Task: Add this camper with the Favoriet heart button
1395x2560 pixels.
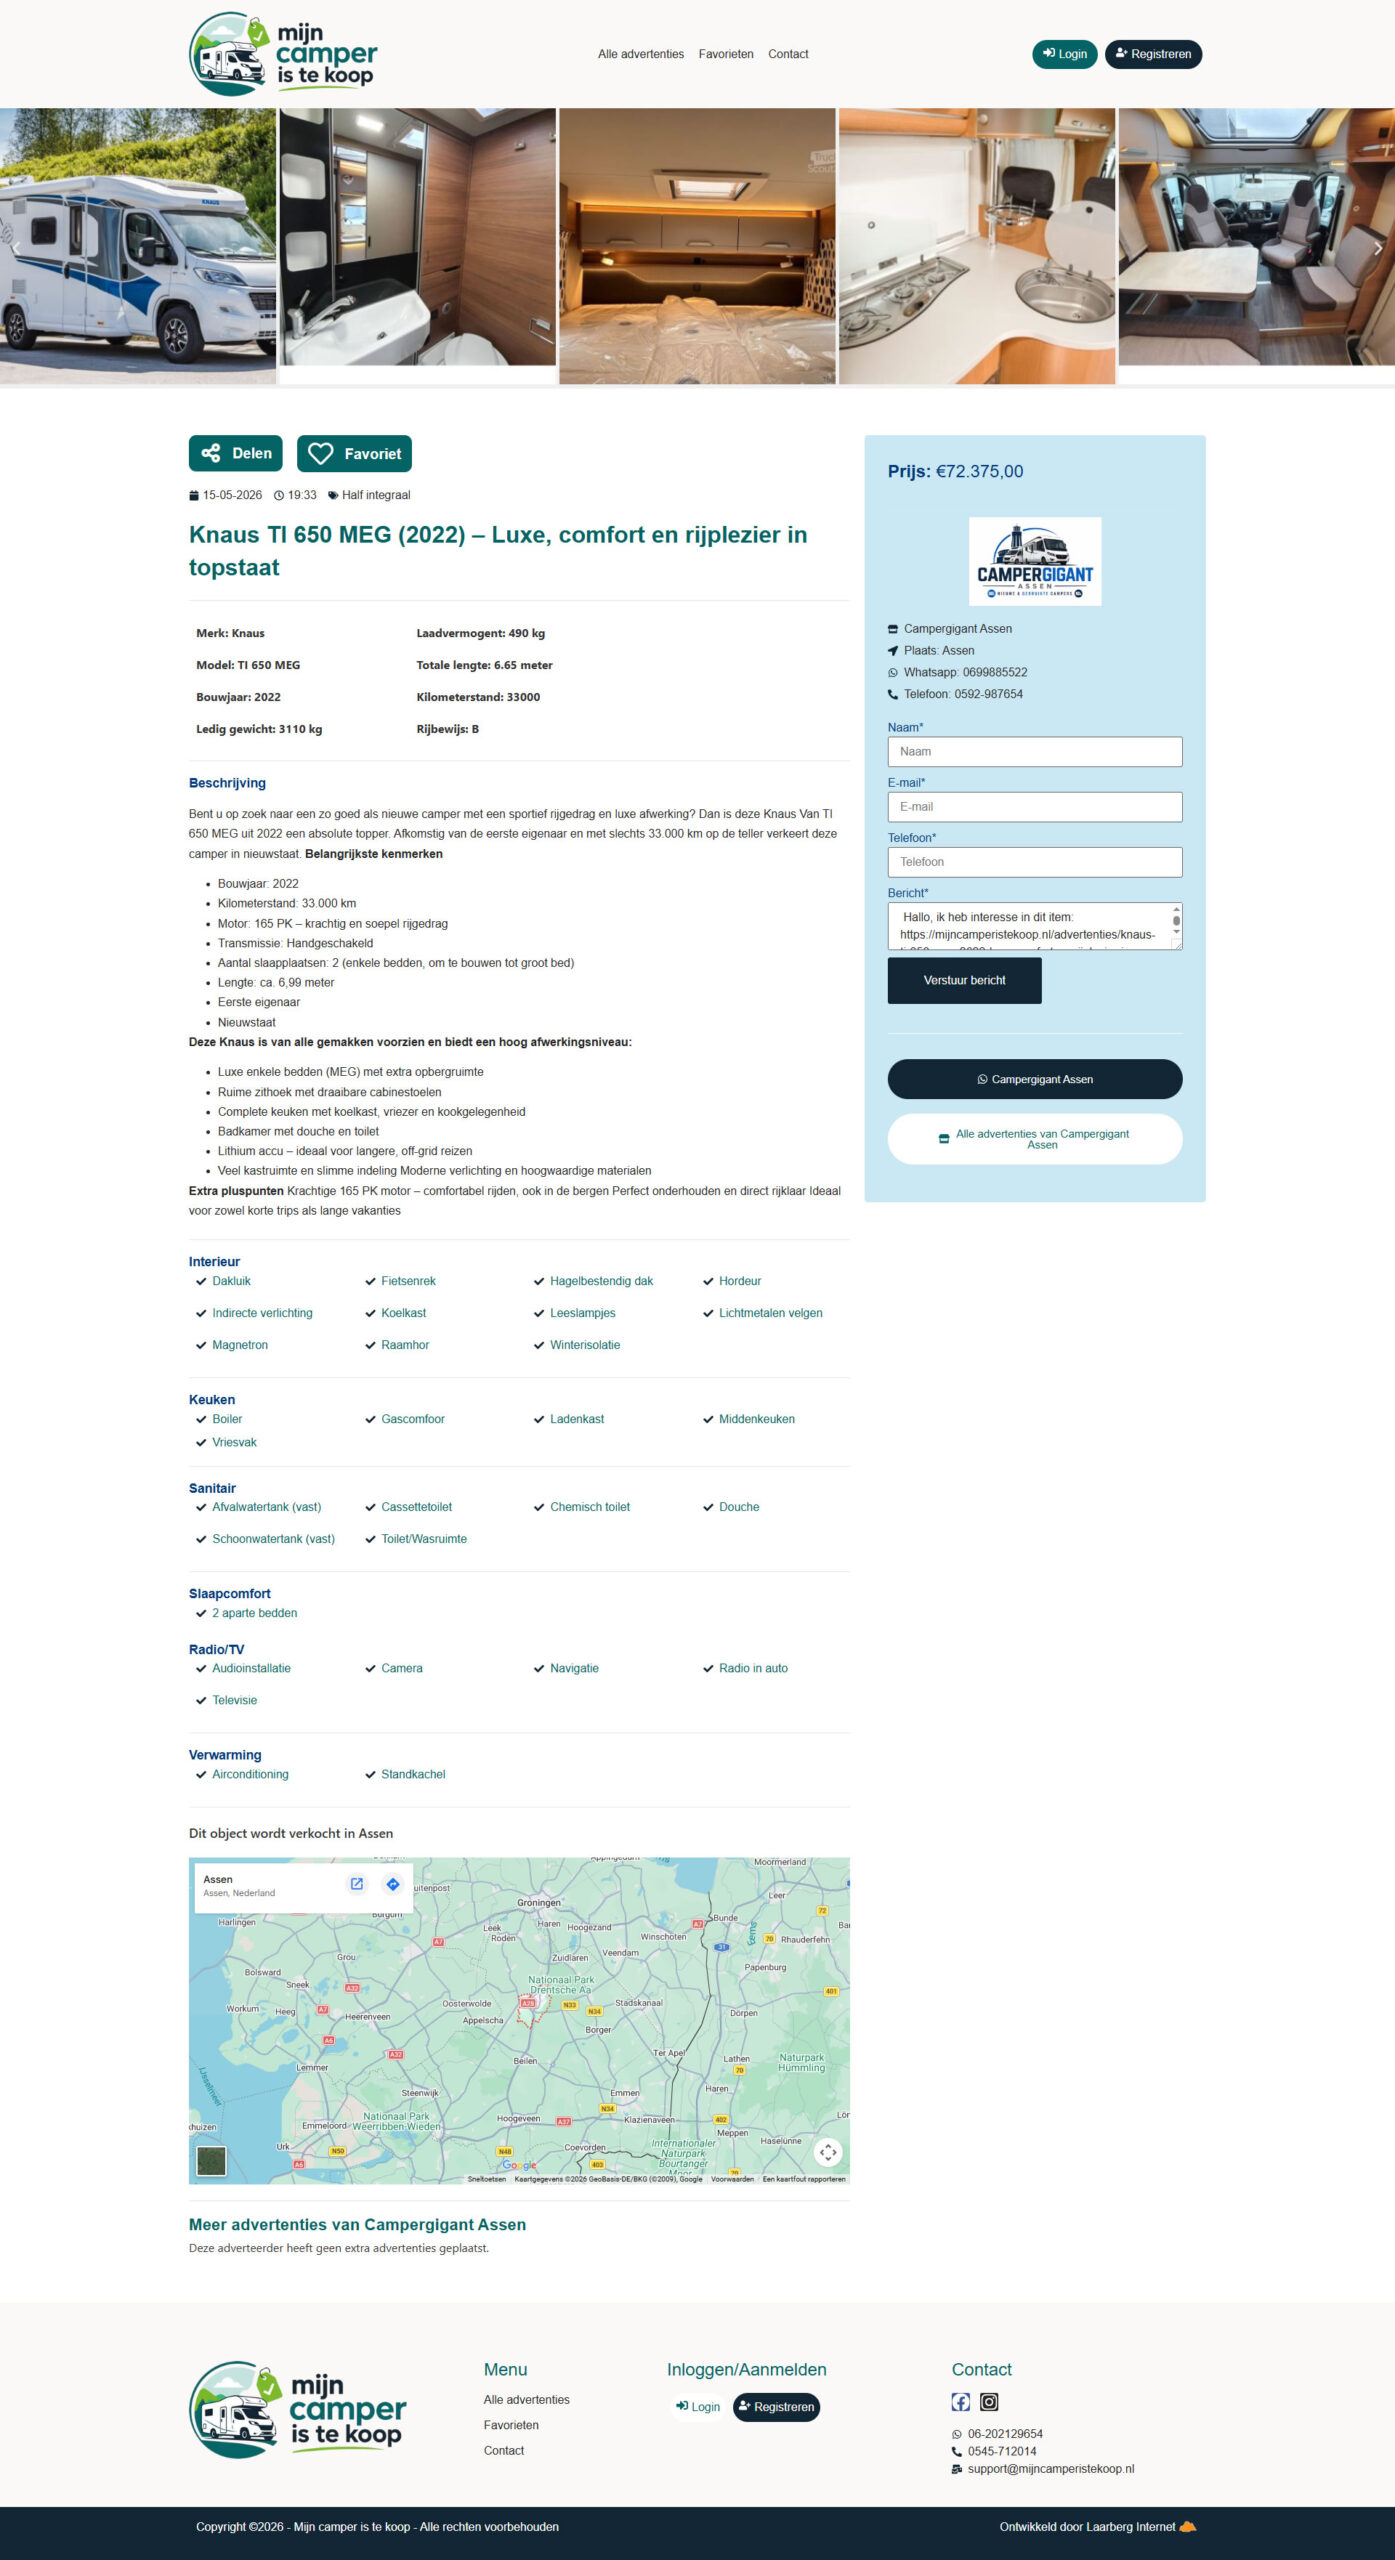Action: [354, 454]
